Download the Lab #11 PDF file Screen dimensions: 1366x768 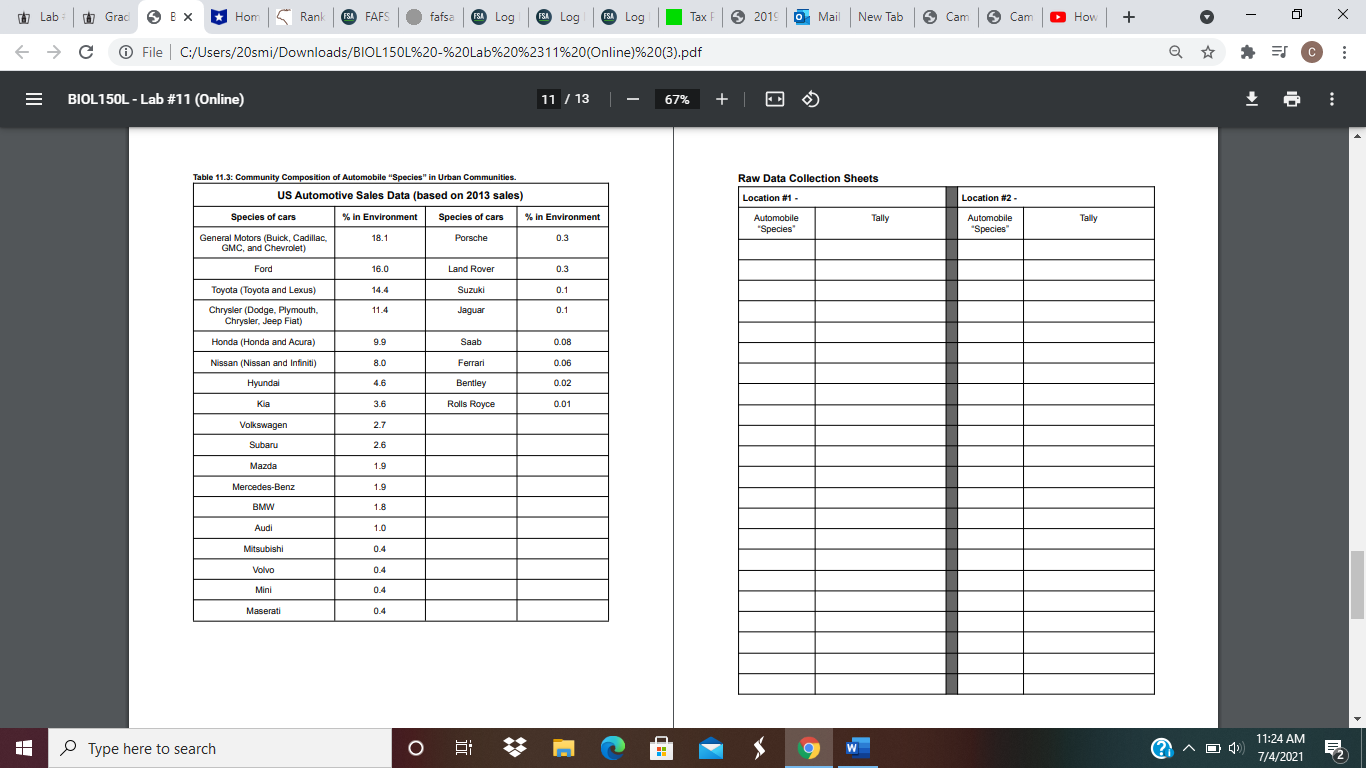pos(1251,99)
